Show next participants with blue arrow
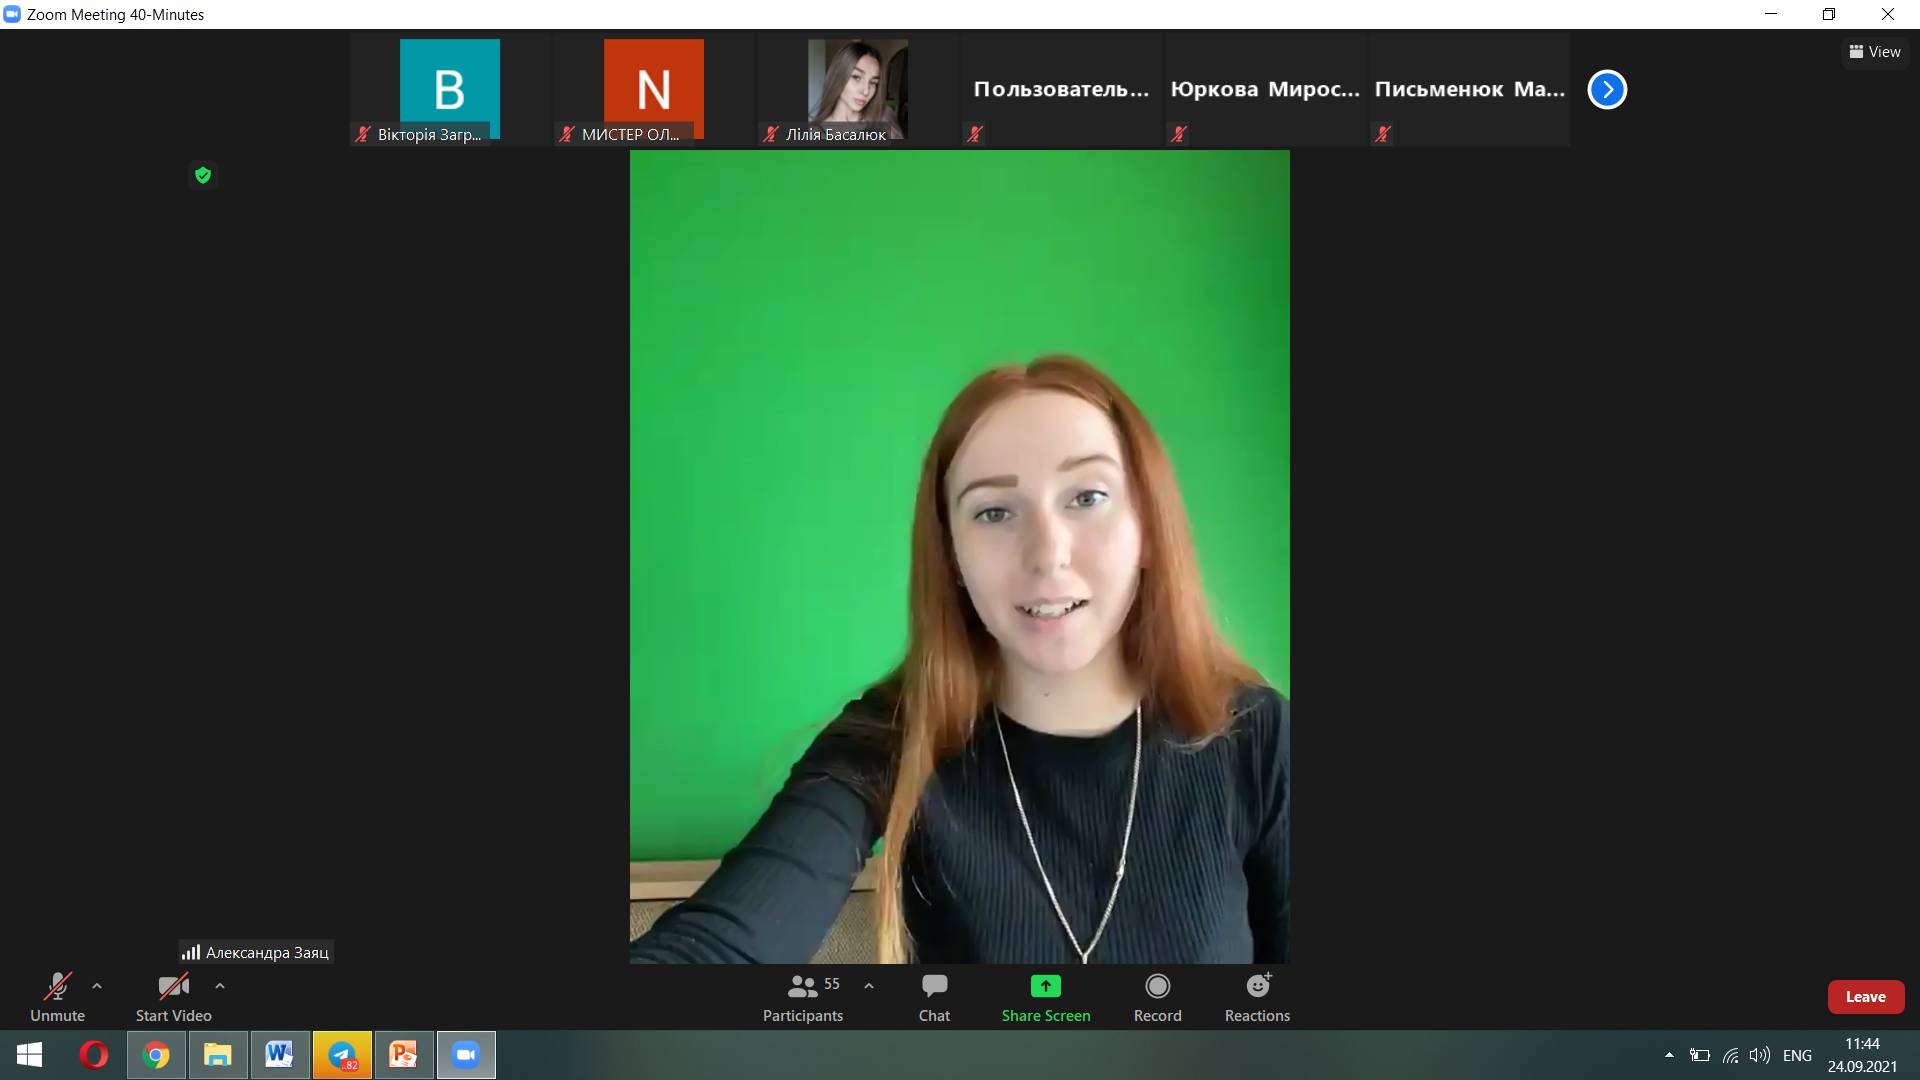Screen dimensions: 1920x1080 pos(1607,90)
